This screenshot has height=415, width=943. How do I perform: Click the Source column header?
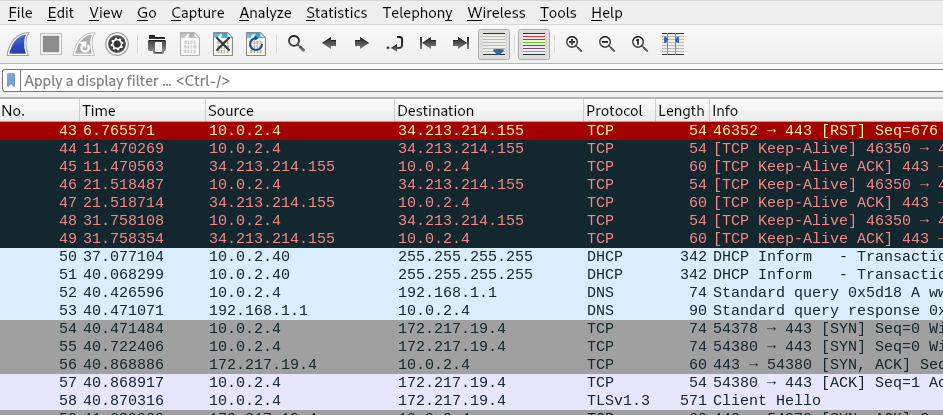pyautogui.click(x=231, y=111)
